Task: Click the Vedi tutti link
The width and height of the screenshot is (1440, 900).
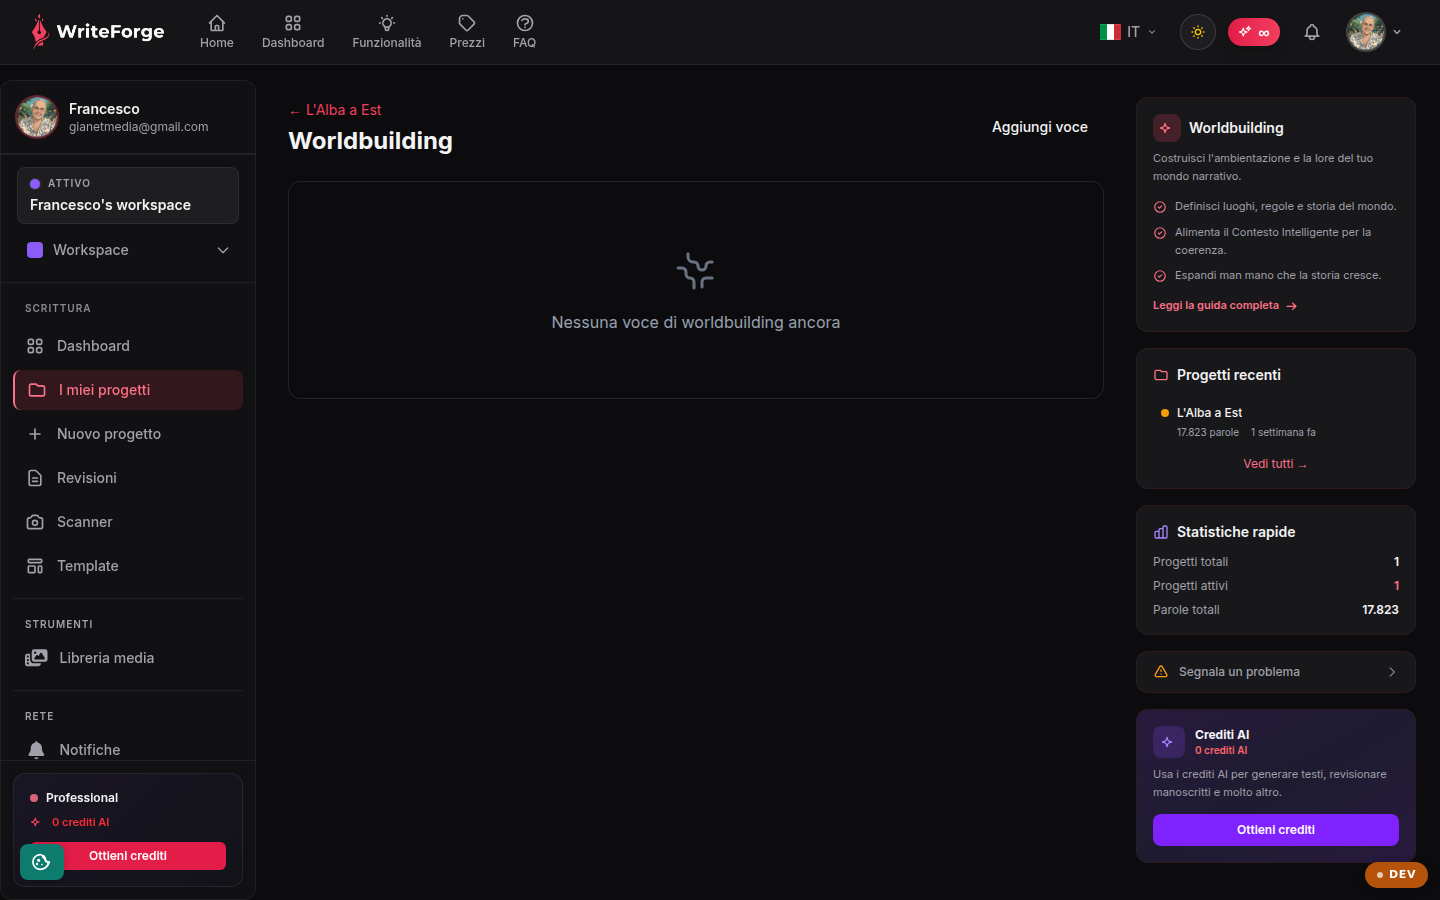Action: click(1275, 464)
